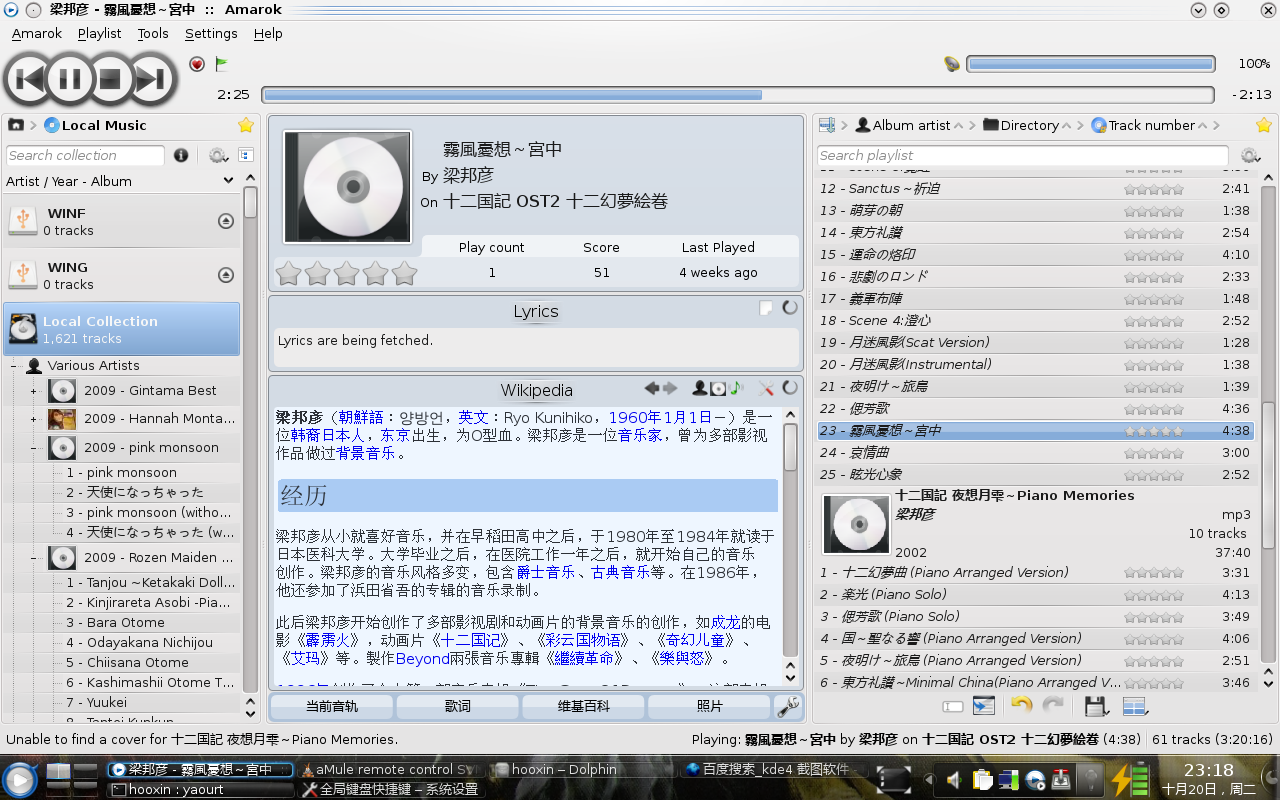This screenshot has height=800, width=1280.
Task: Collapse the 2009 - pink monsoon album
Action: (x=33, y=448)
